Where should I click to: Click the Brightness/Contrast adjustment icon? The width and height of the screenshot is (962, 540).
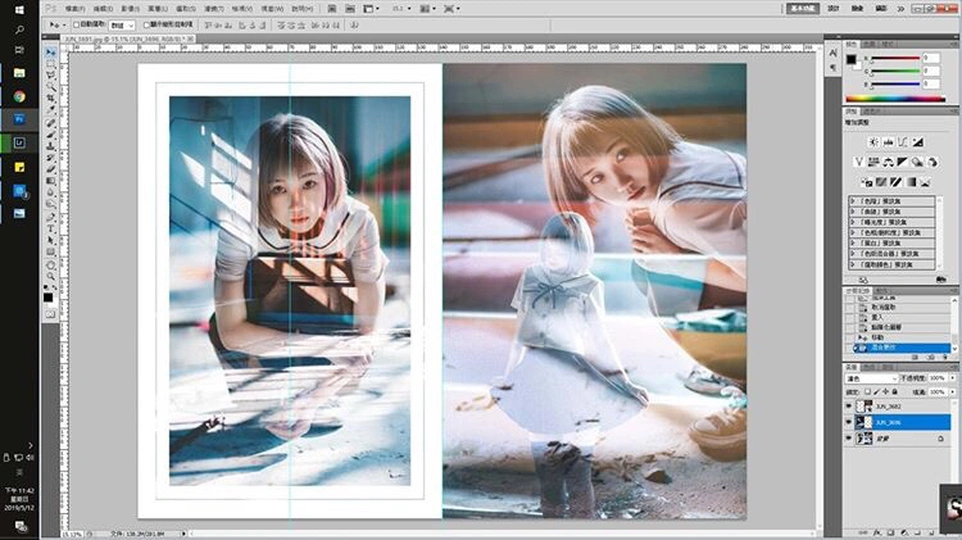click(x=873, y=142)
